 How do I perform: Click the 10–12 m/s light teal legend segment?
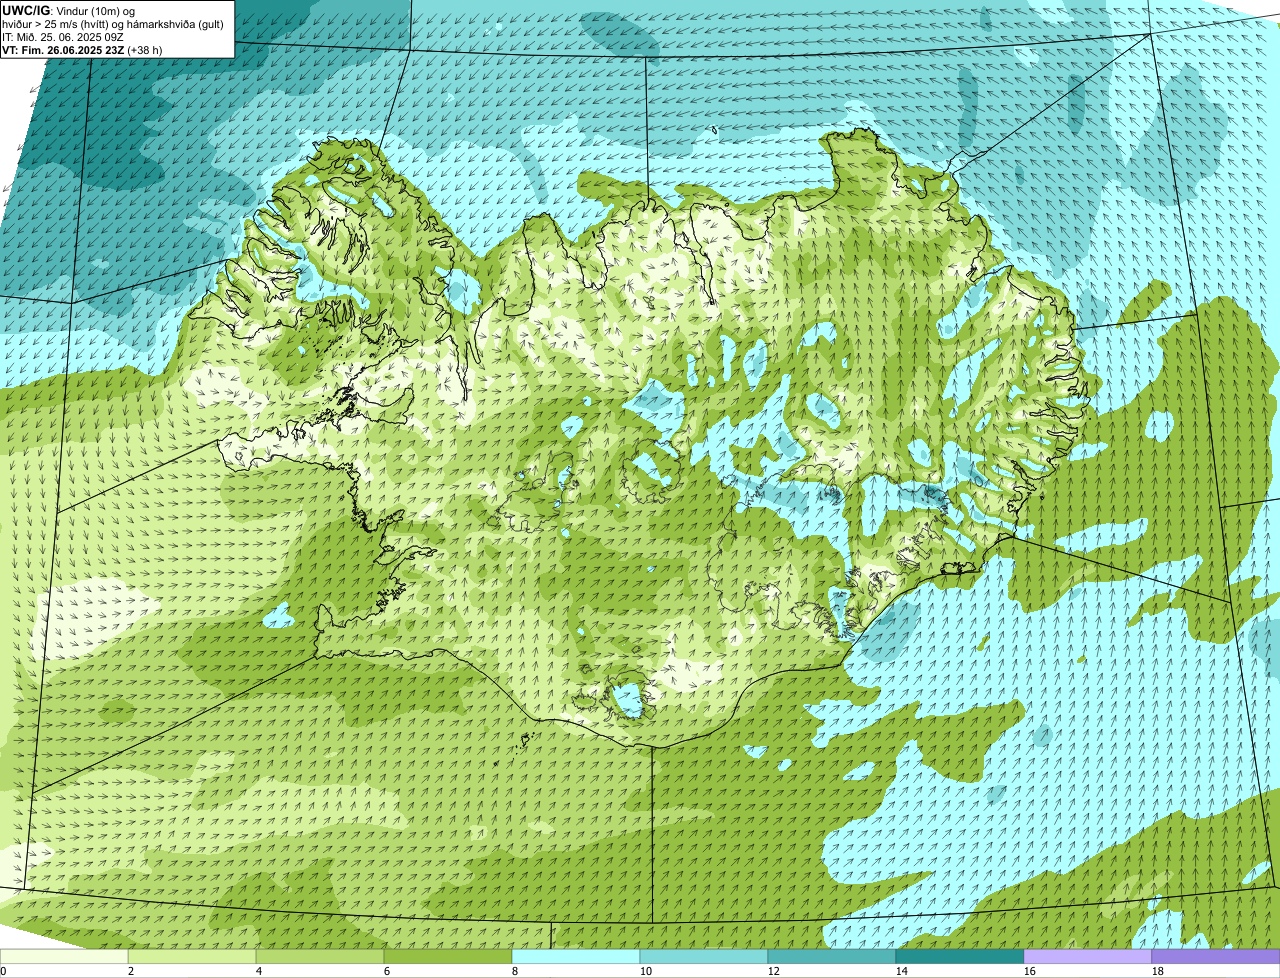click(x=704, y=956)
